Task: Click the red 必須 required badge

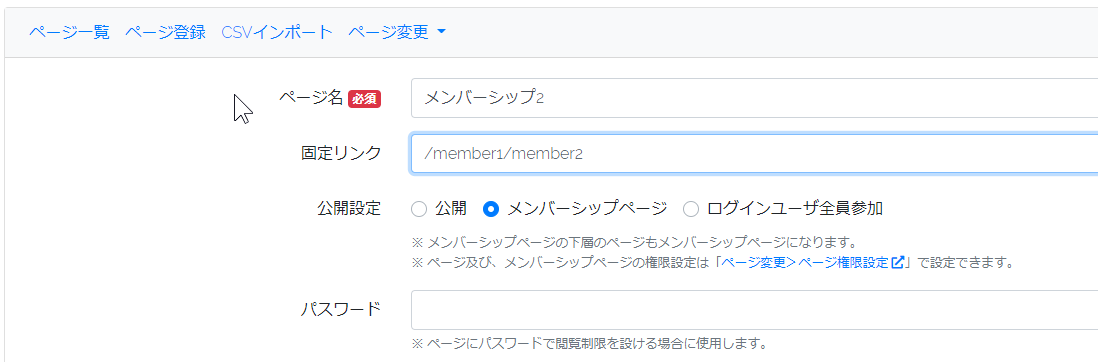Action: tap(364, 99)
